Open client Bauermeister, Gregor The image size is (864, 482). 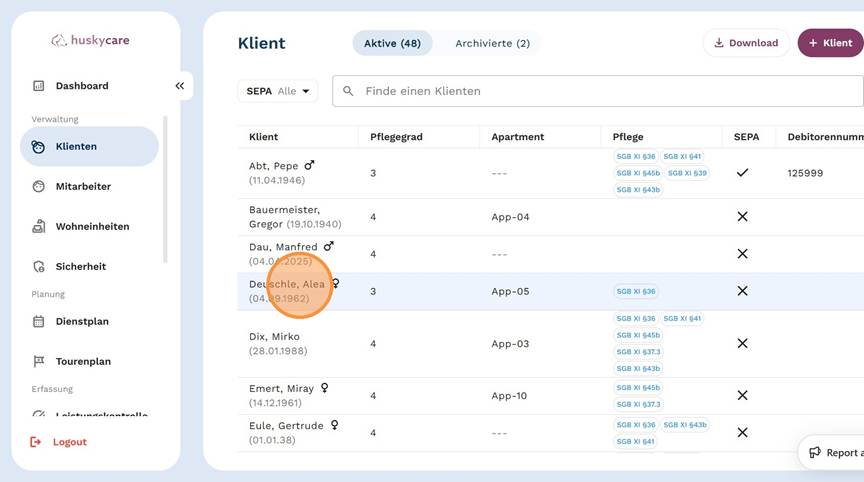(284, 217)
